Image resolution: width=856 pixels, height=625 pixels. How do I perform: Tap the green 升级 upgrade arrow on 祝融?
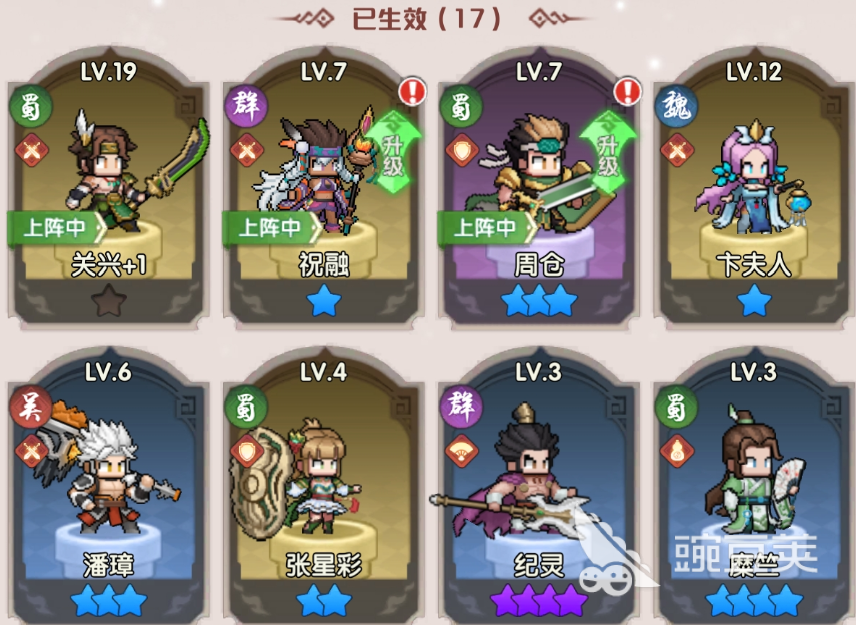coord(394,152)
